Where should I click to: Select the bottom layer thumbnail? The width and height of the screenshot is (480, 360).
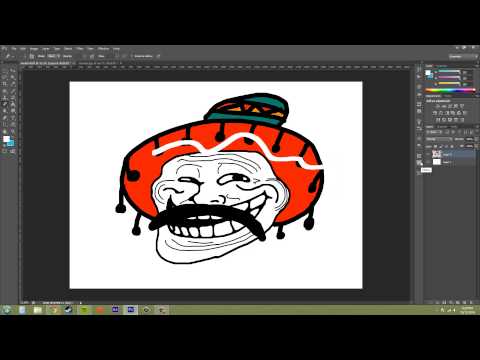coord(437,162)
